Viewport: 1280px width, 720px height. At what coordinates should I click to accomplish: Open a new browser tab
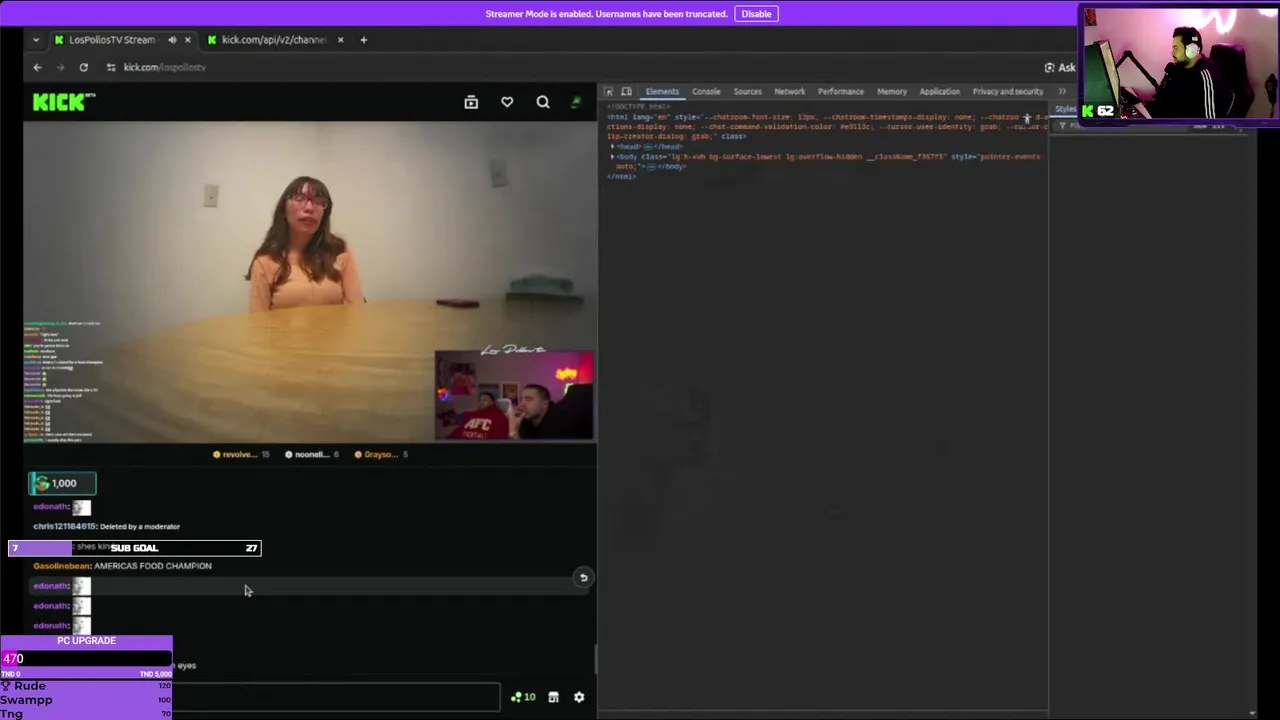pyautogui.click(x=363, y=40)
